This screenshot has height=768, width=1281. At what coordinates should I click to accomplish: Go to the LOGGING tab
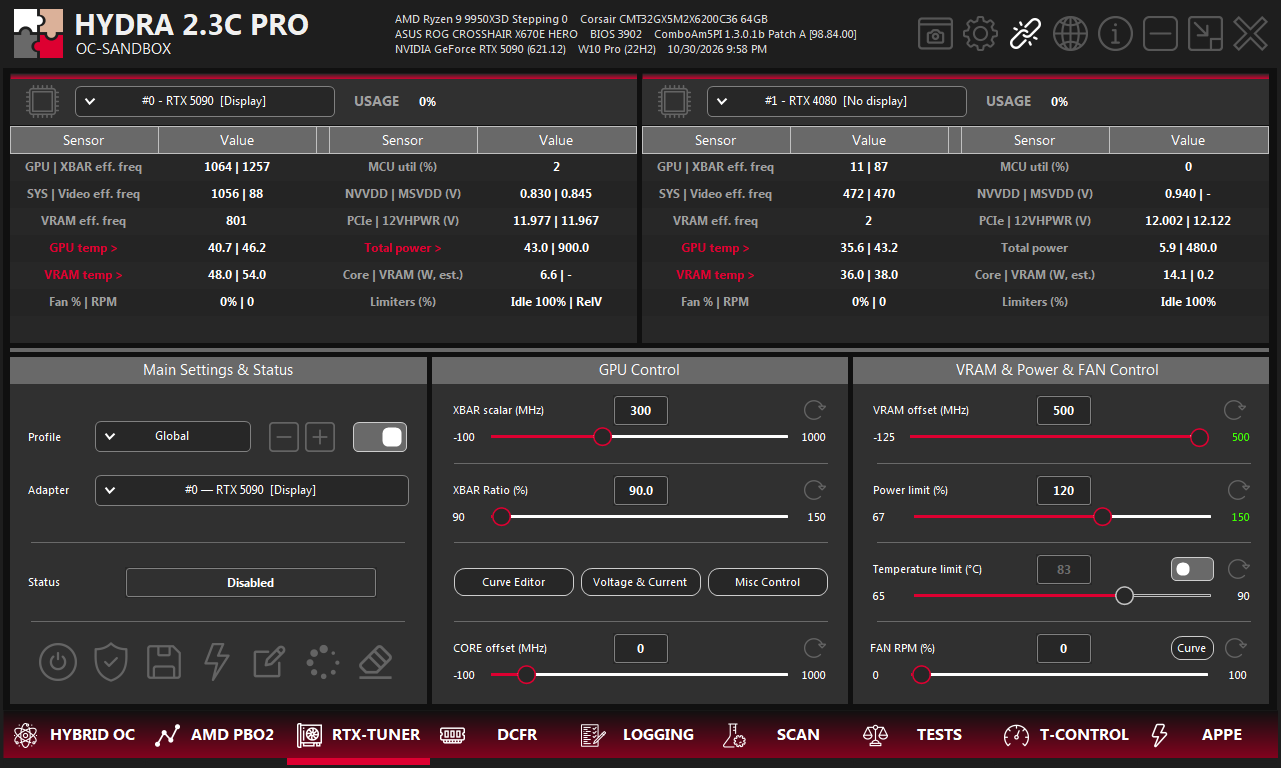(637, 735)
